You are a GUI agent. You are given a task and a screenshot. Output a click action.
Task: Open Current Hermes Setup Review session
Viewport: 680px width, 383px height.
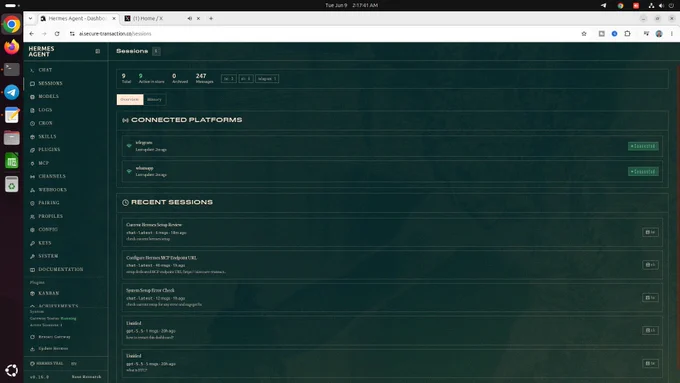392,232
